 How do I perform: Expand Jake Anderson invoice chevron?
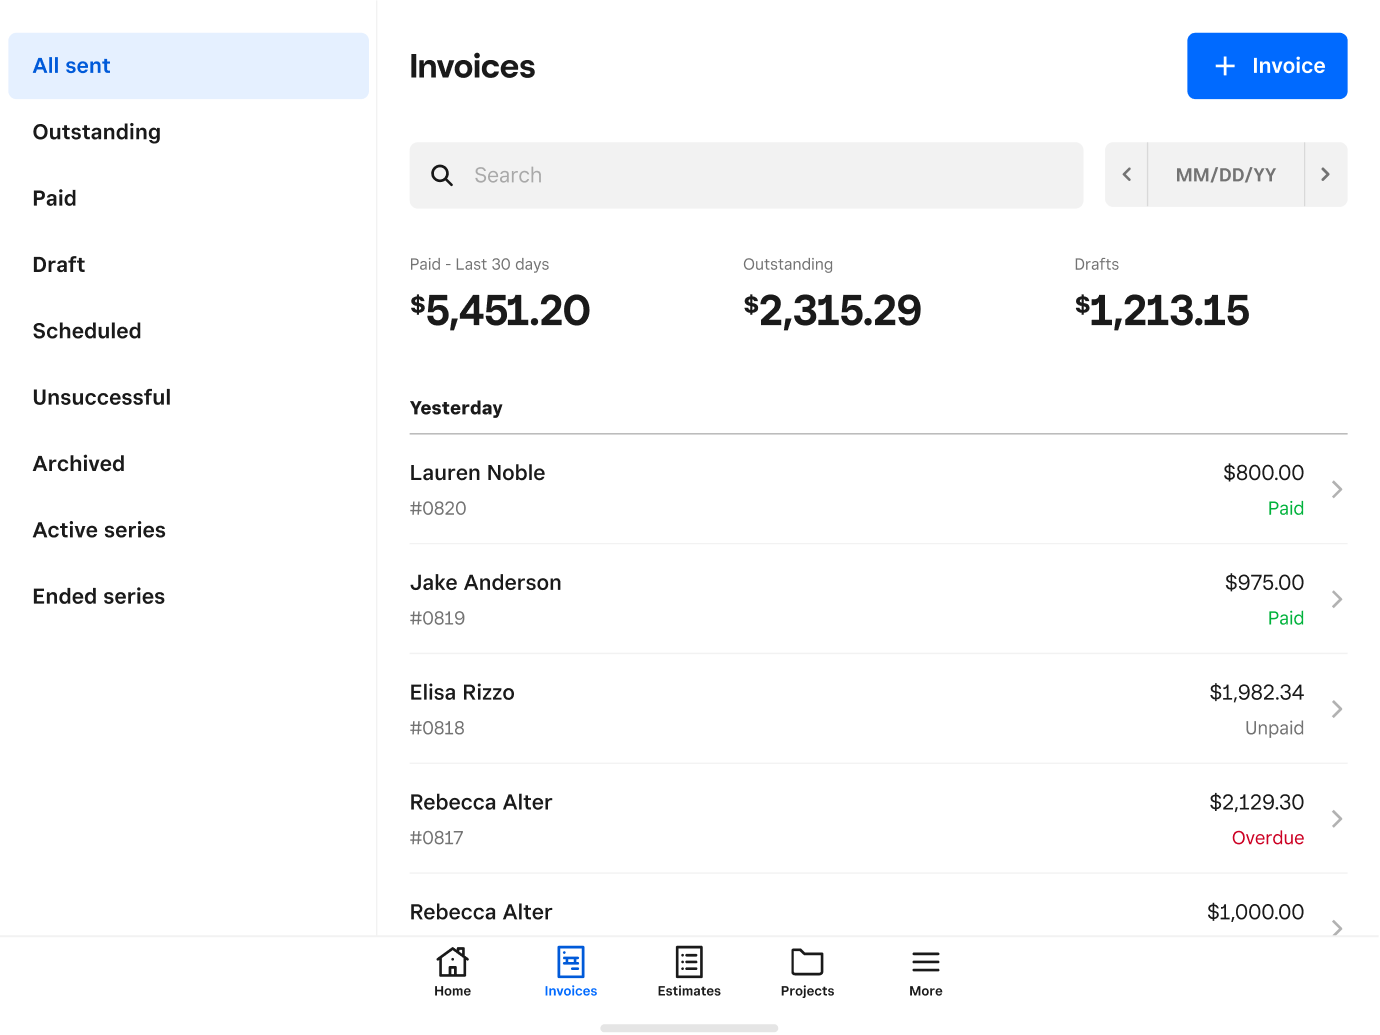click(x=1337, y=599)
